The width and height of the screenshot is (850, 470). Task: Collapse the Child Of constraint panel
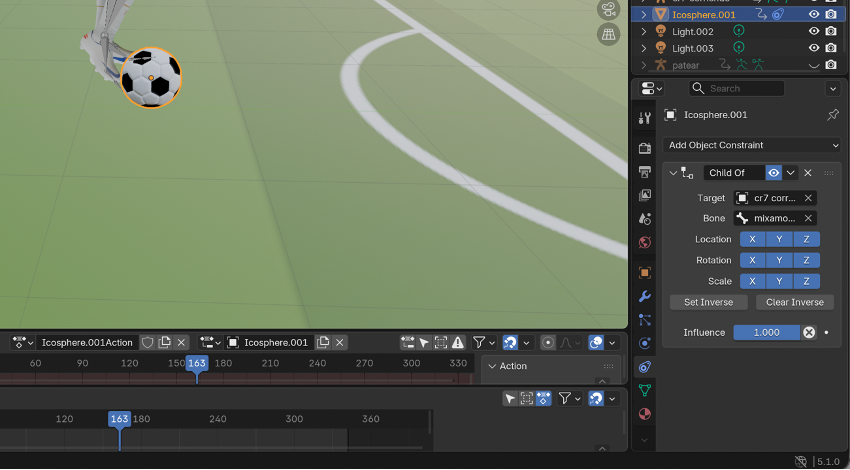tap(673, 173)
